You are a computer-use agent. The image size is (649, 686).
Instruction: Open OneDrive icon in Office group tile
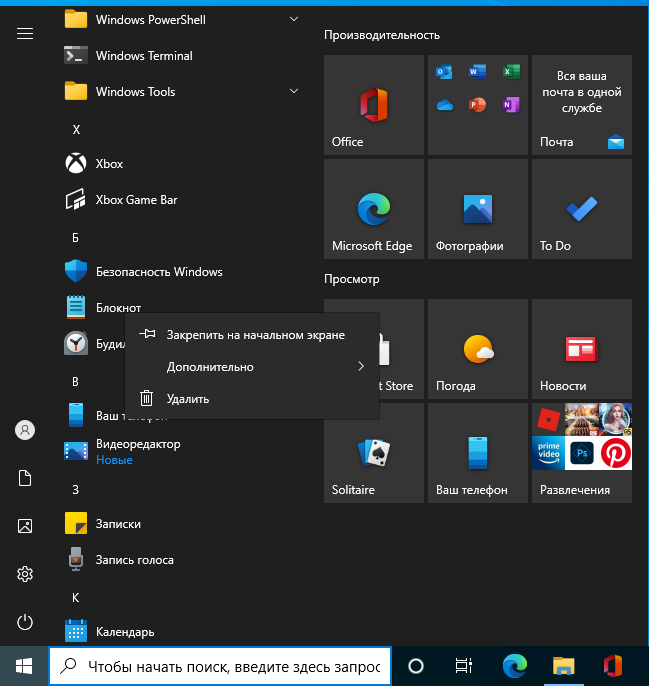[x=444, y=105]
